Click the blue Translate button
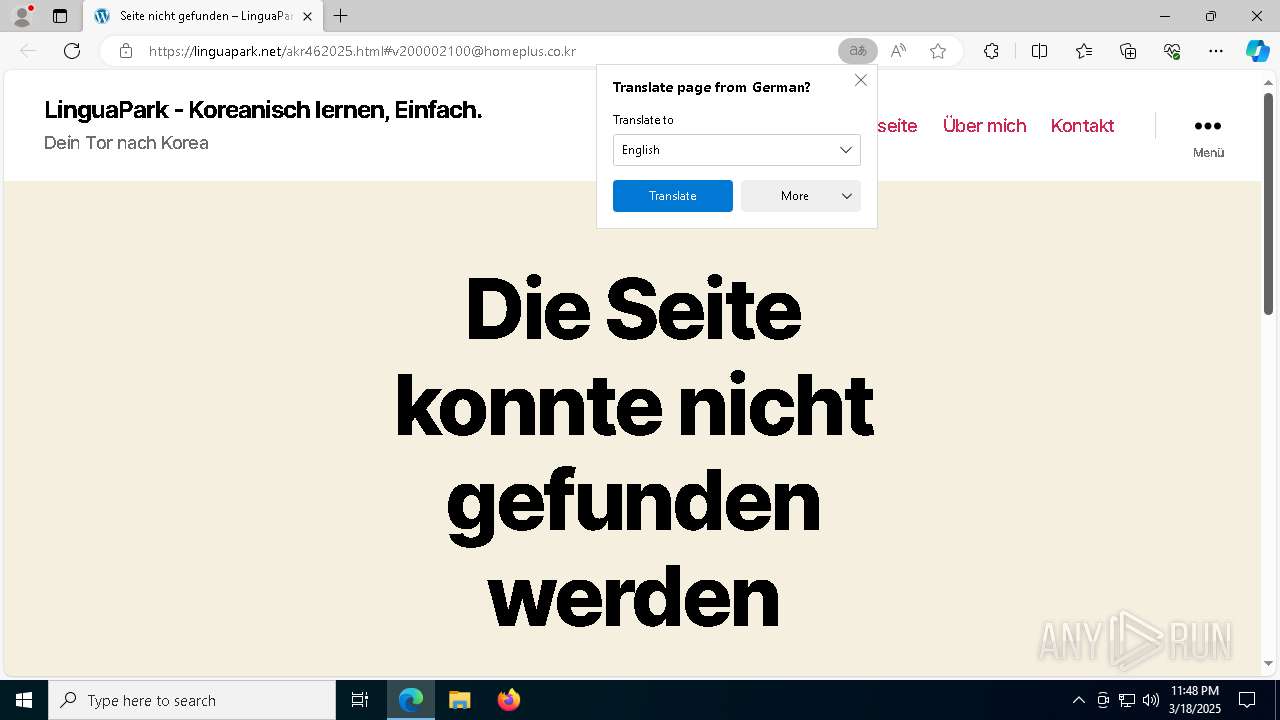This screenshot has width=1280, height=720. coord(673,196)
